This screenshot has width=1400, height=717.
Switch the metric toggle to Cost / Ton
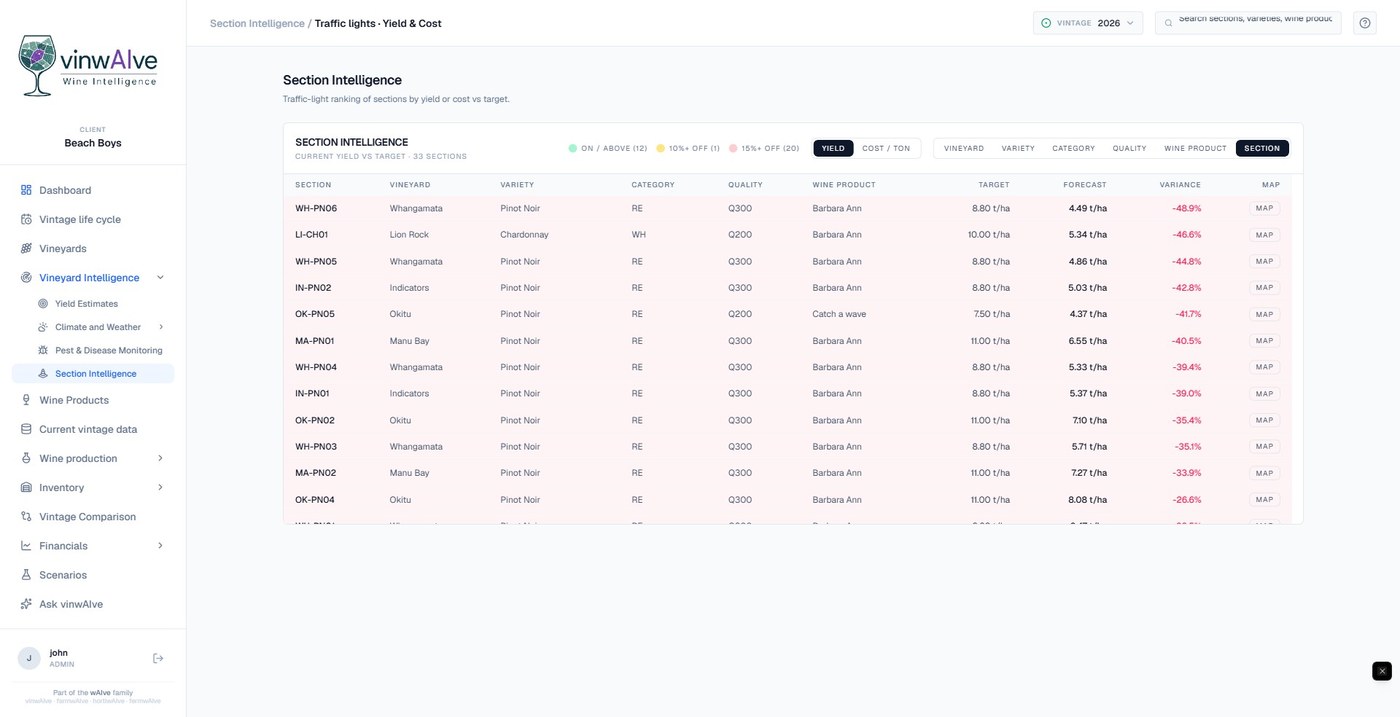887,148
